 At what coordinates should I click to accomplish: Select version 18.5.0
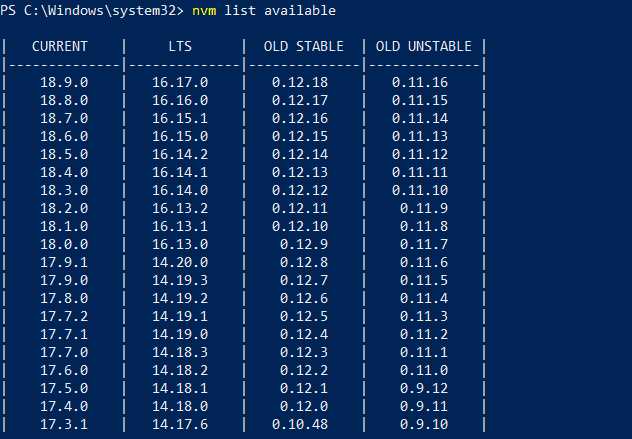tap(64, 154)
